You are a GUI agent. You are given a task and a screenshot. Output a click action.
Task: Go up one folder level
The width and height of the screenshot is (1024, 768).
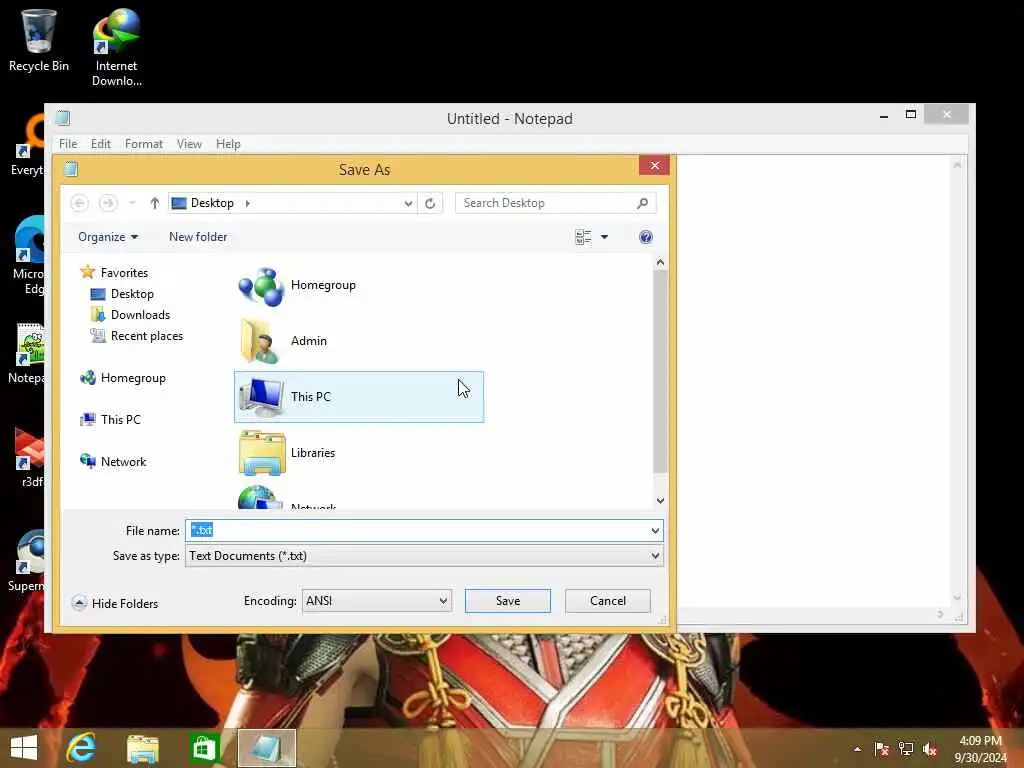(x=154, y=203)
